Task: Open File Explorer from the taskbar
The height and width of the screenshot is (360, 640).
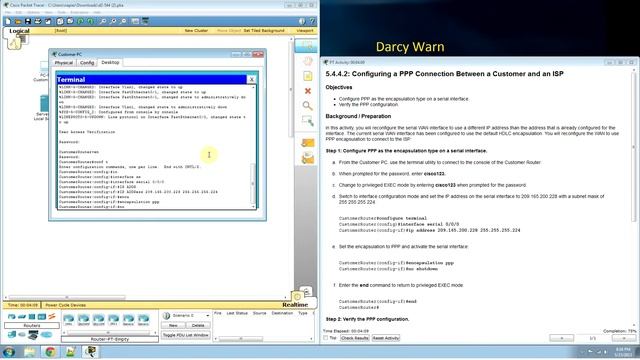Action: [30, 351]
